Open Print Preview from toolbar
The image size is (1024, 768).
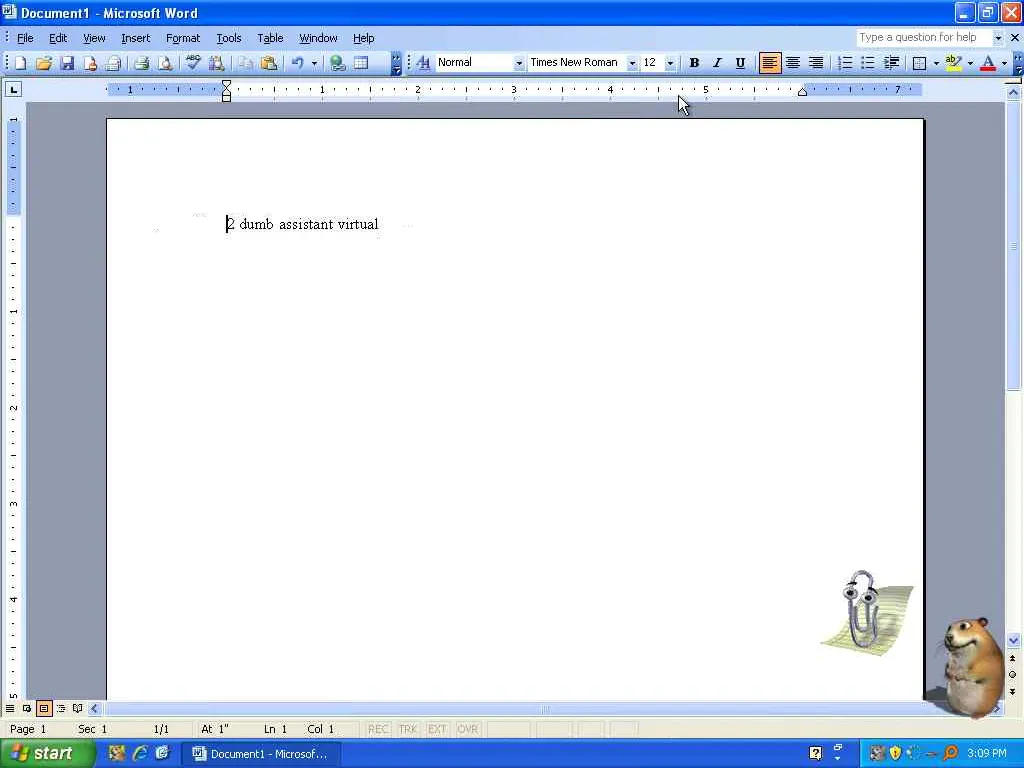click(165, 63)
